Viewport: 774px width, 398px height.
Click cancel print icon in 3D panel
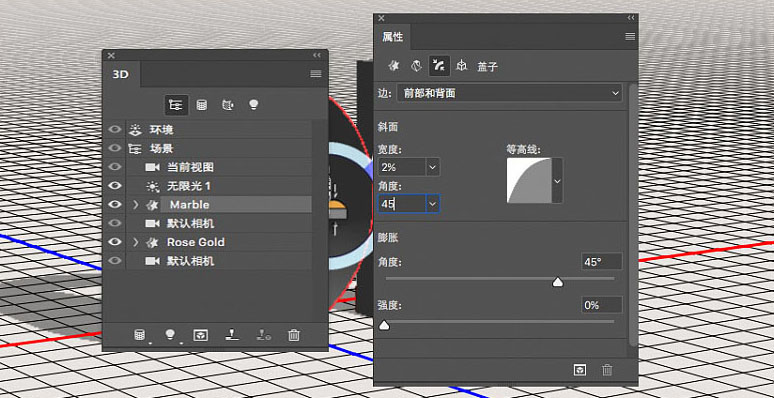point(263,335)
